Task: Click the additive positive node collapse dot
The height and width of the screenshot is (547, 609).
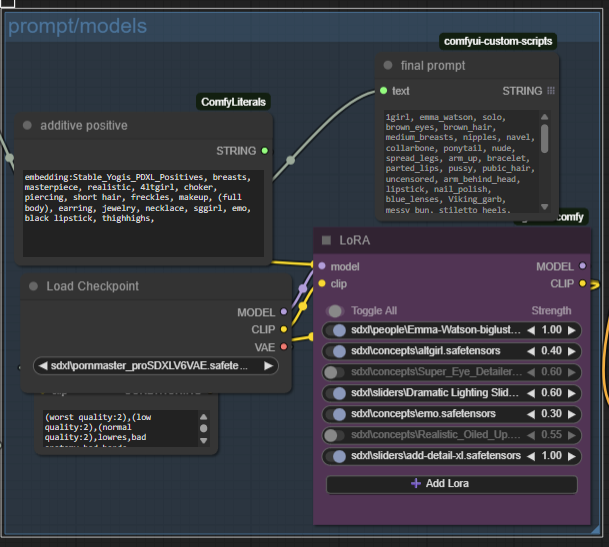Action: tap(28, 125)
